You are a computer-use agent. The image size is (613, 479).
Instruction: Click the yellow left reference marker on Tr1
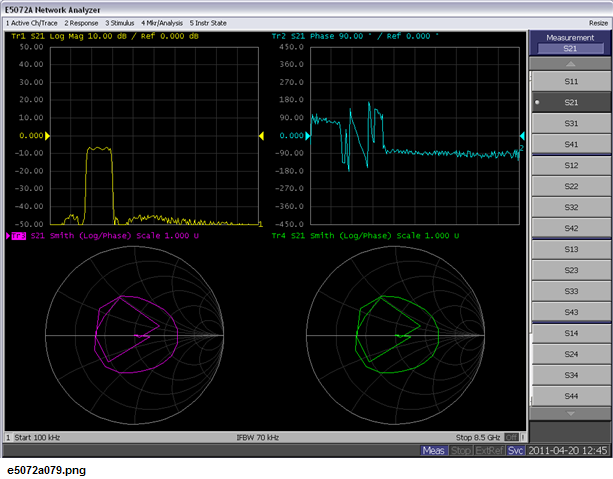pos(47,136)
